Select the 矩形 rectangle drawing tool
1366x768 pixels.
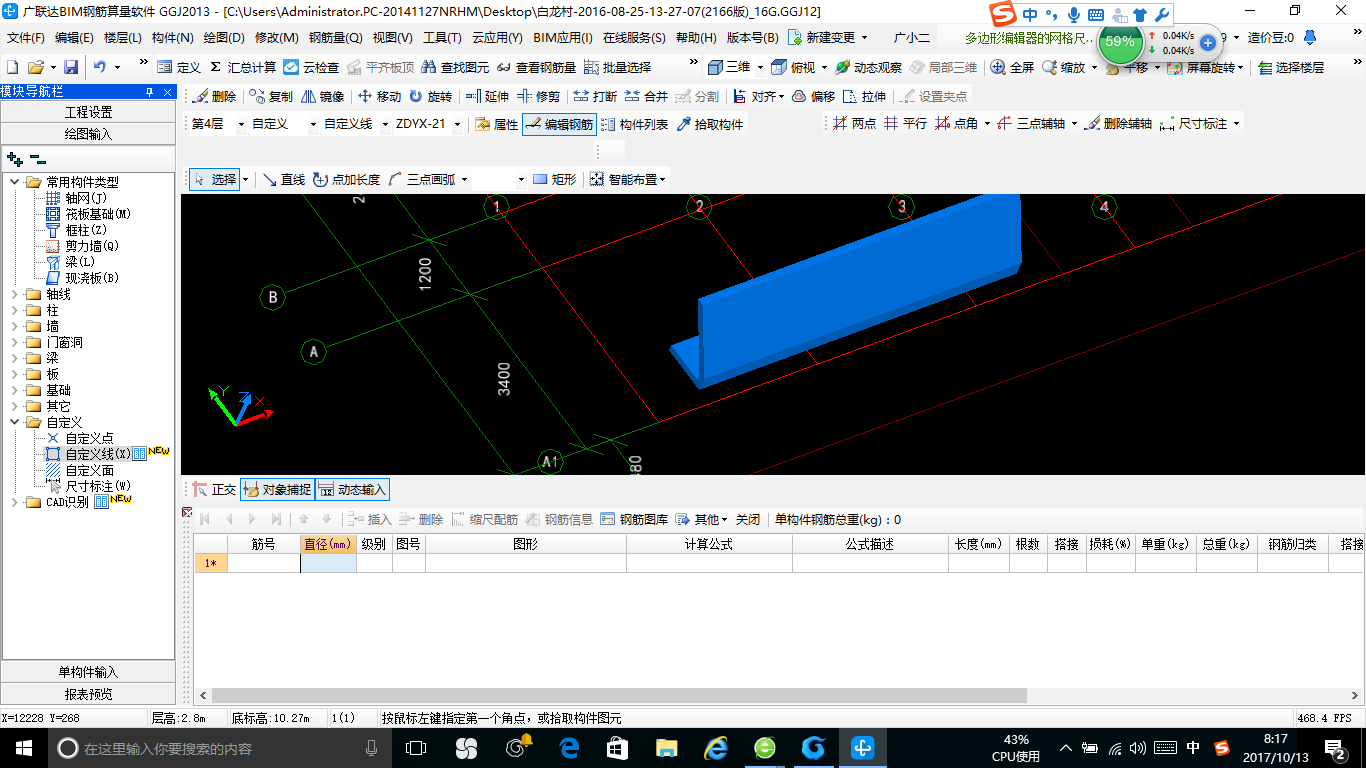554,180
